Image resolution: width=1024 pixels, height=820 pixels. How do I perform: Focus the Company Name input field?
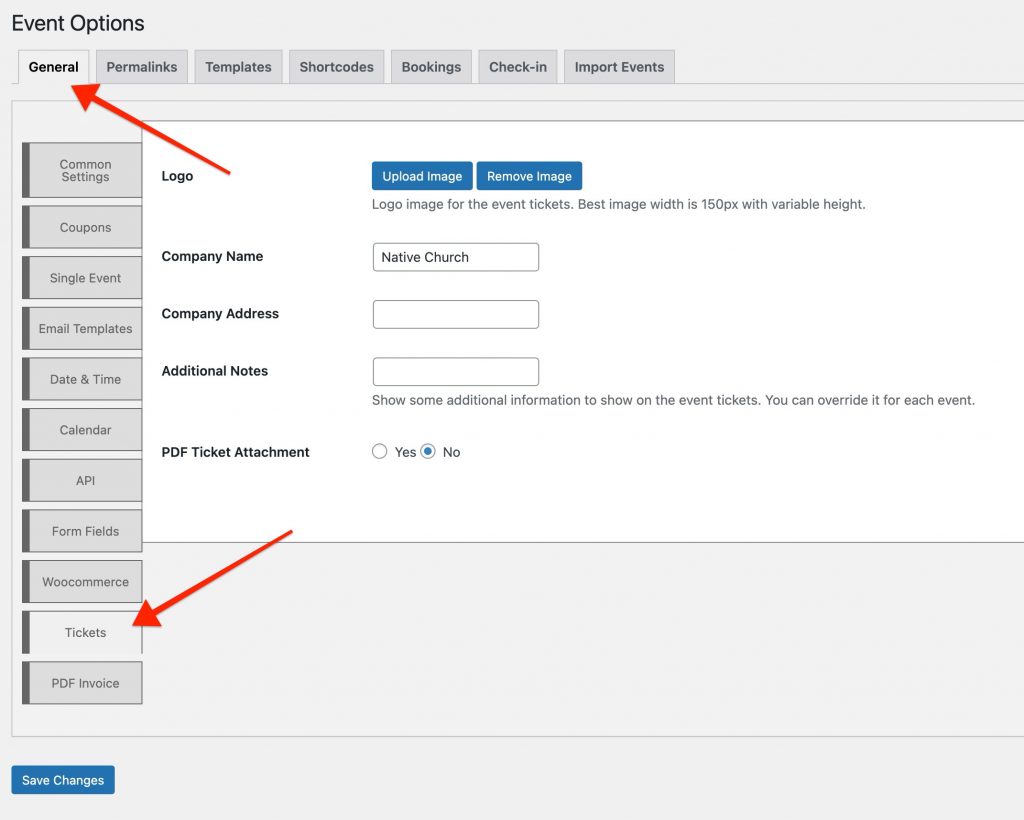tap(456, 257)
